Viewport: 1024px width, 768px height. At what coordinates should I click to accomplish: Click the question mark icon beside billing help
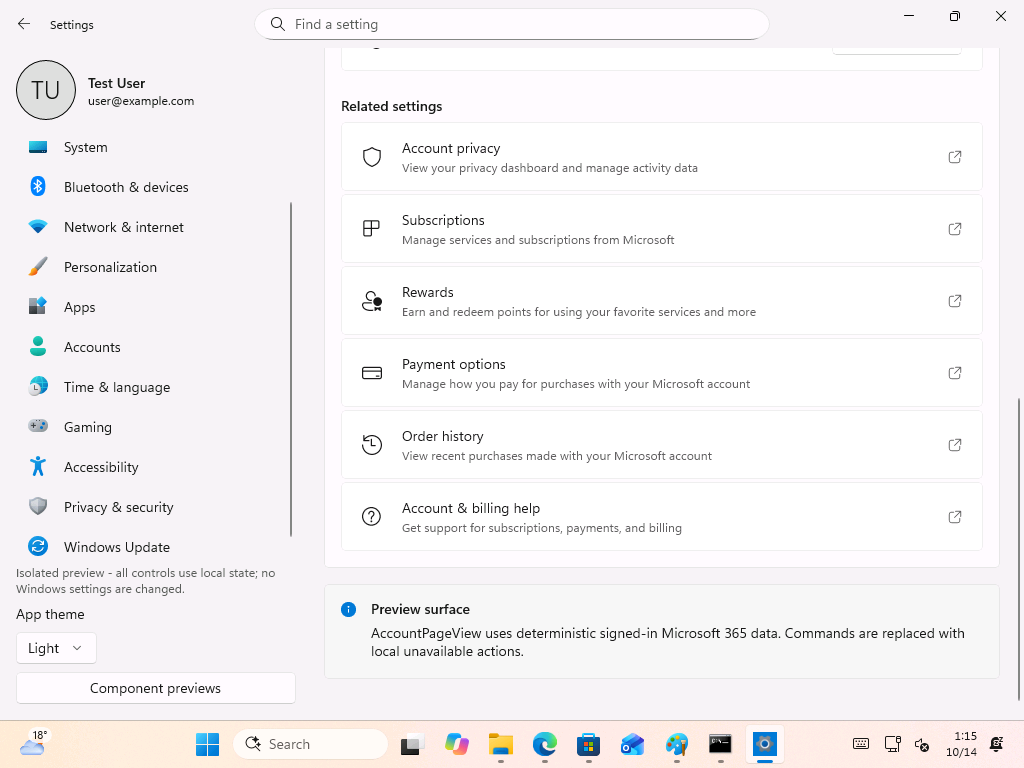[372, 517]
